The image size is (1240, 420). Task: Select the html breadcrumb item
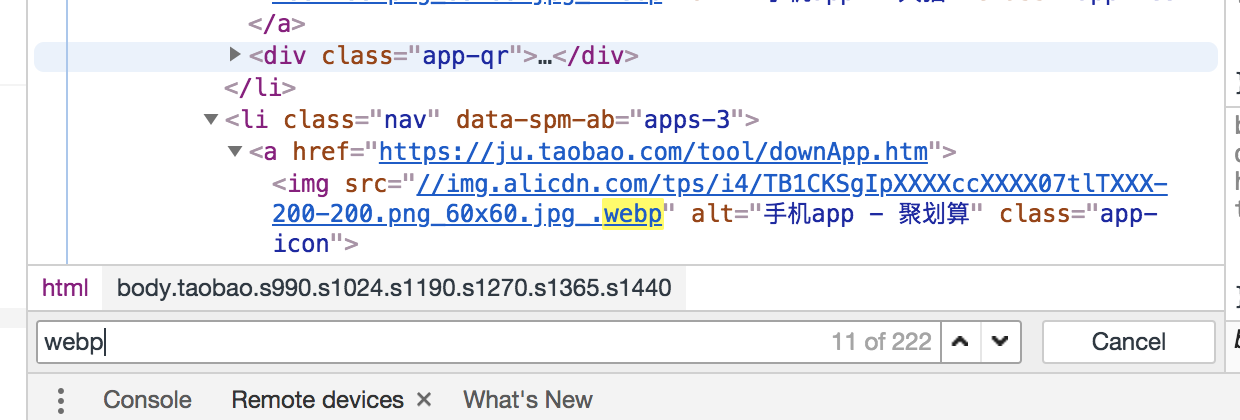[x=65, y=288]
